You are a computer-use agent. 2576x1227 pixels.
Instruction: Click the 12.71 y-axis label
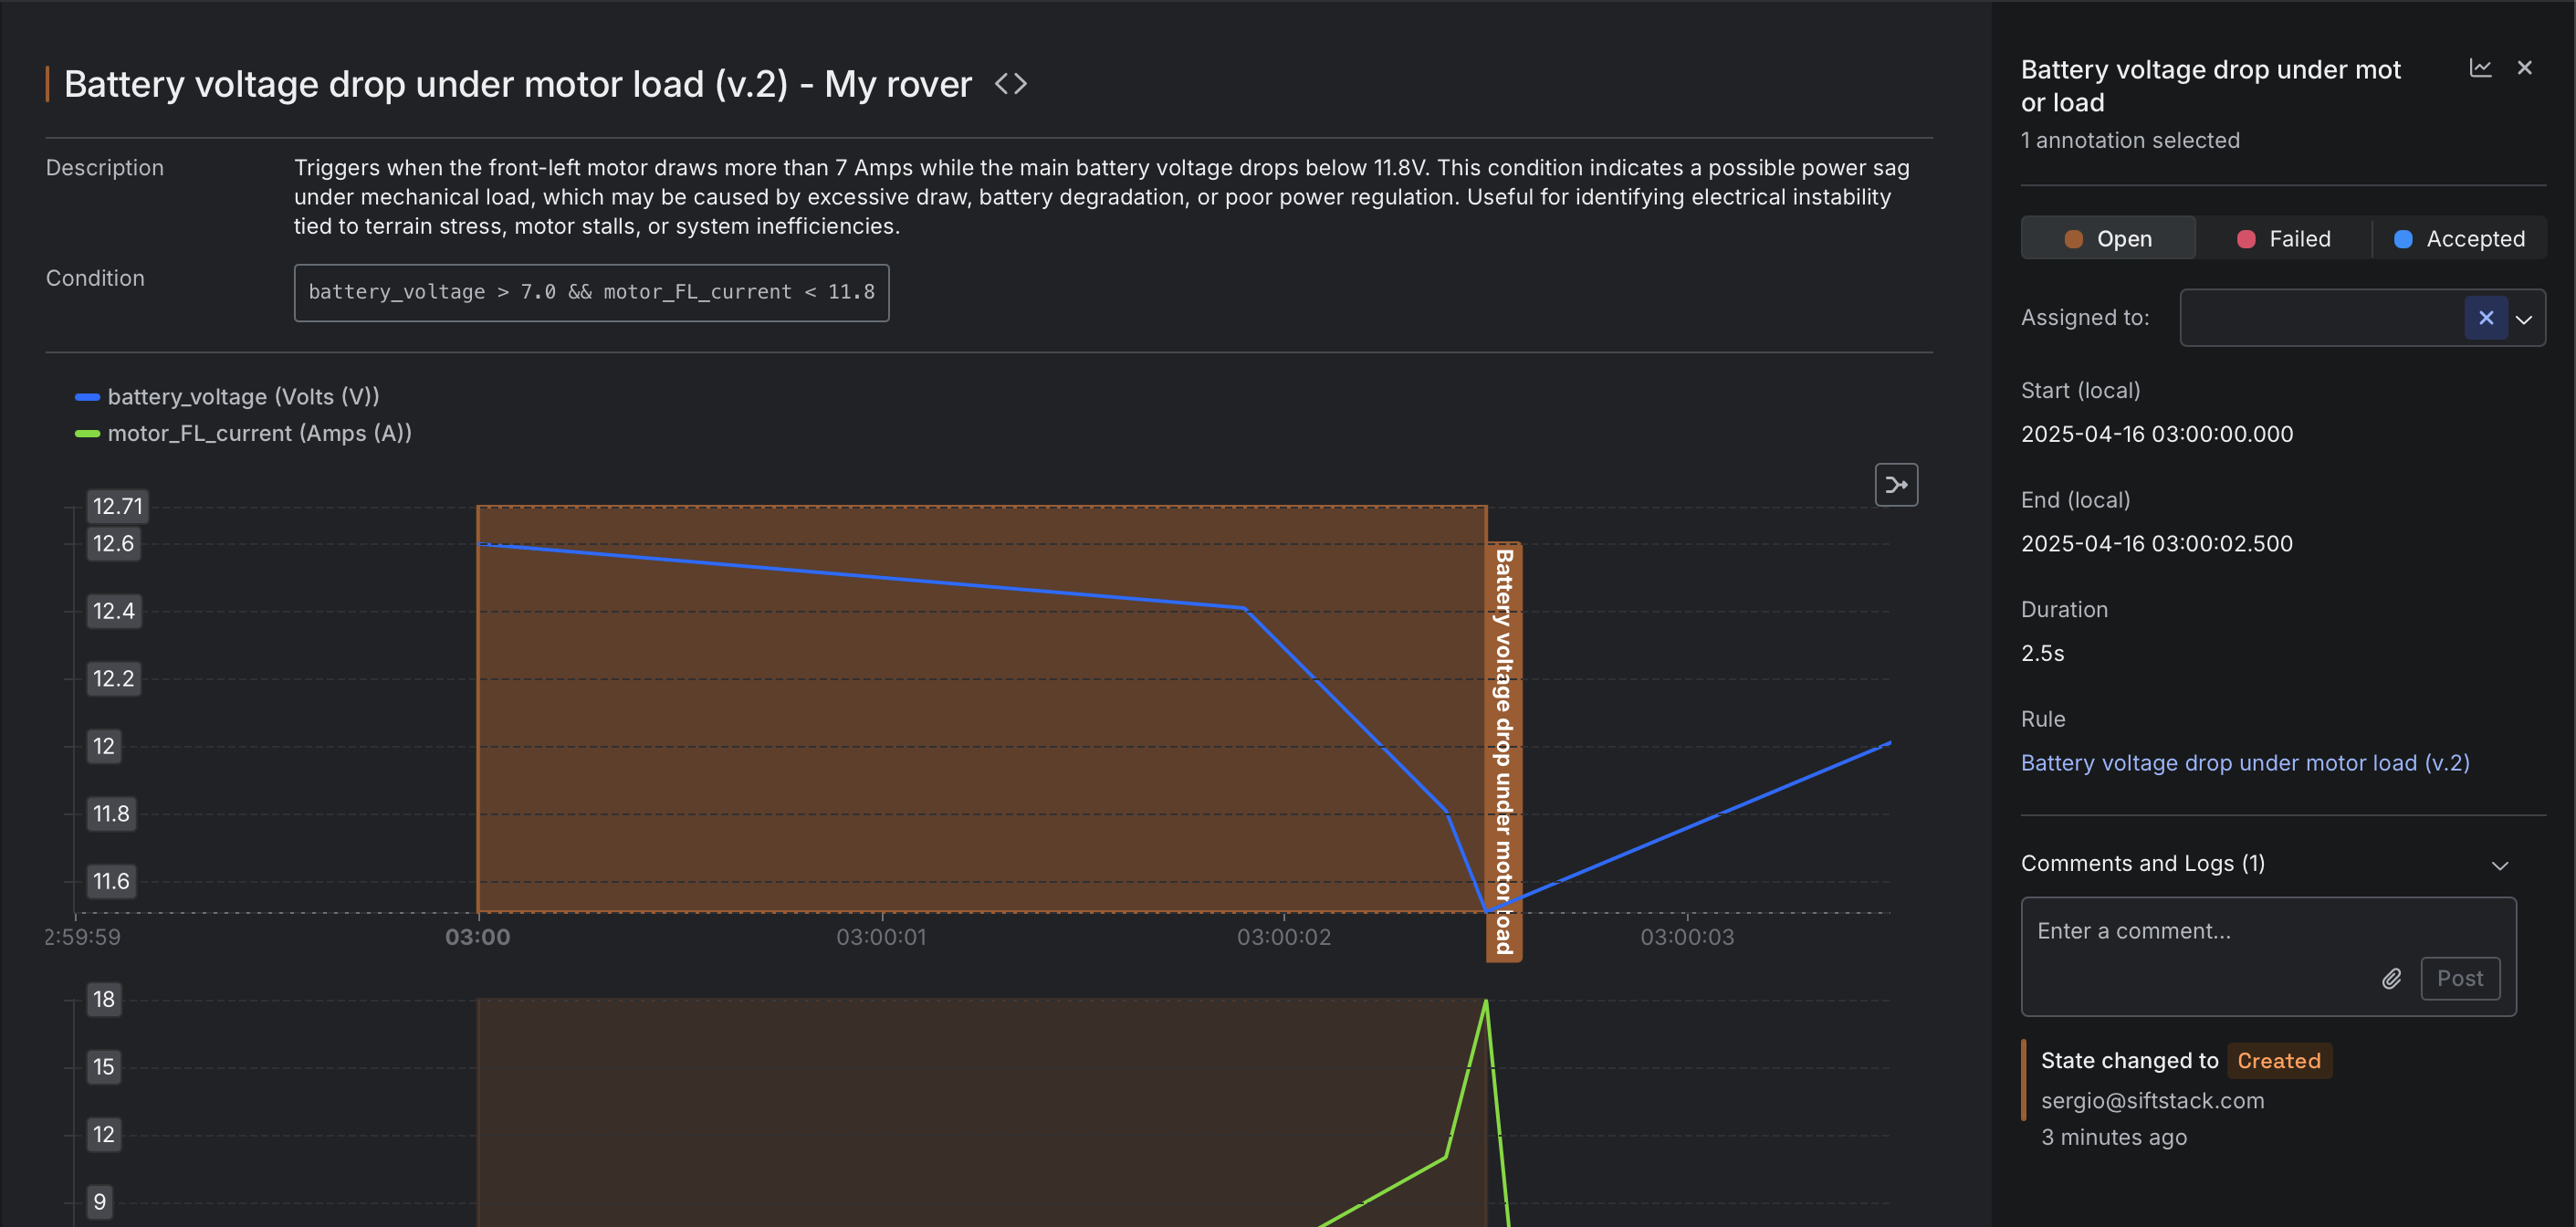[x=118, y=506]
